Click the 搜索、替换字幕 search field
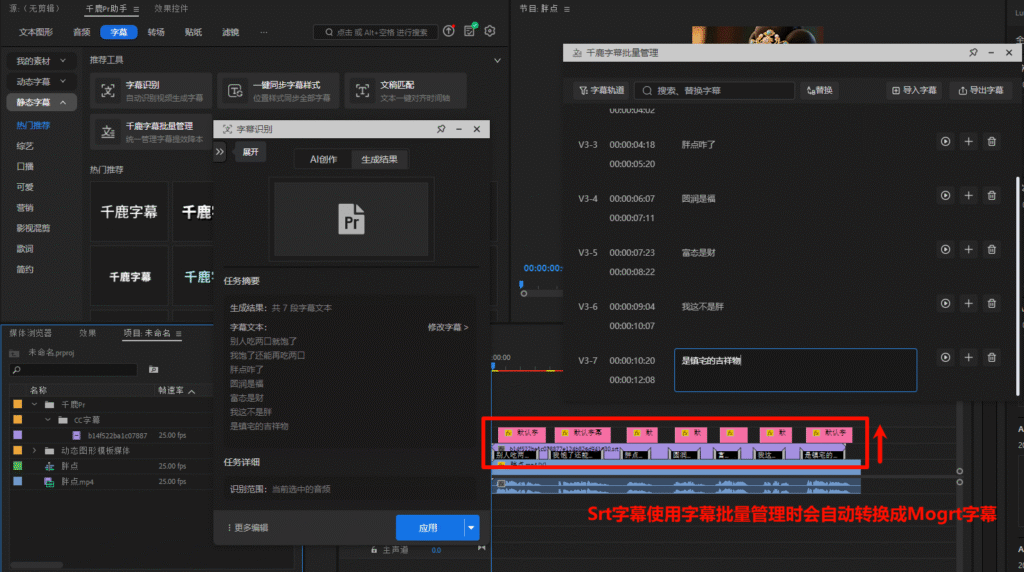This screenshot has width=1024, height=572. (714, 90)
